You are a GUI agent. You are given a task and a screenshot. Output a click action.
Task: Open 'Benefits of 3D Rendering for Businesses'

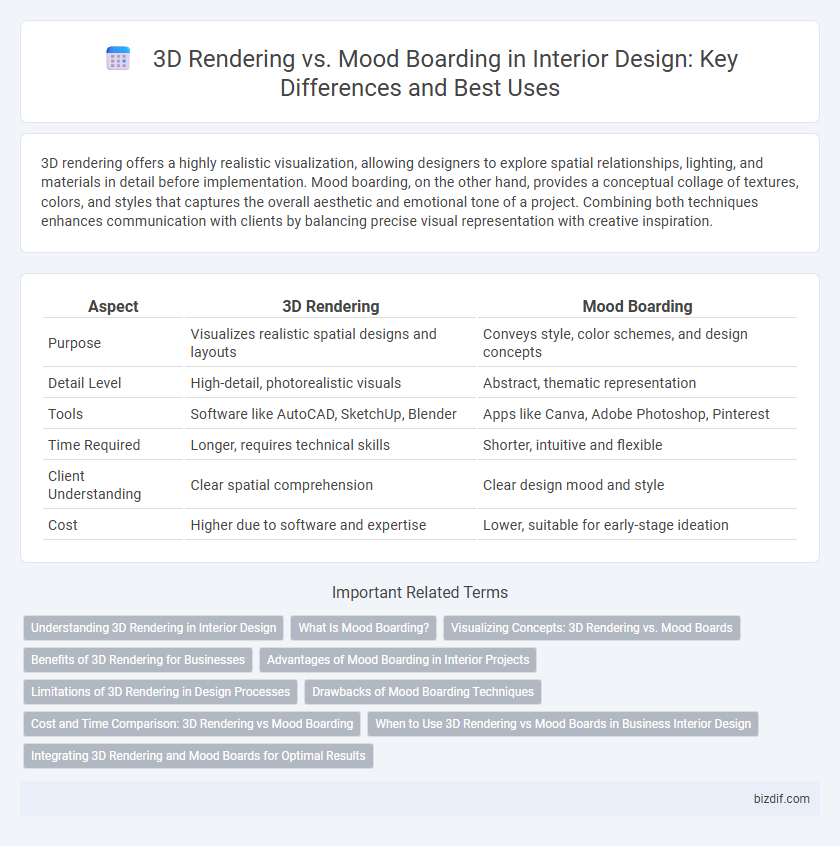pos(138,660)
